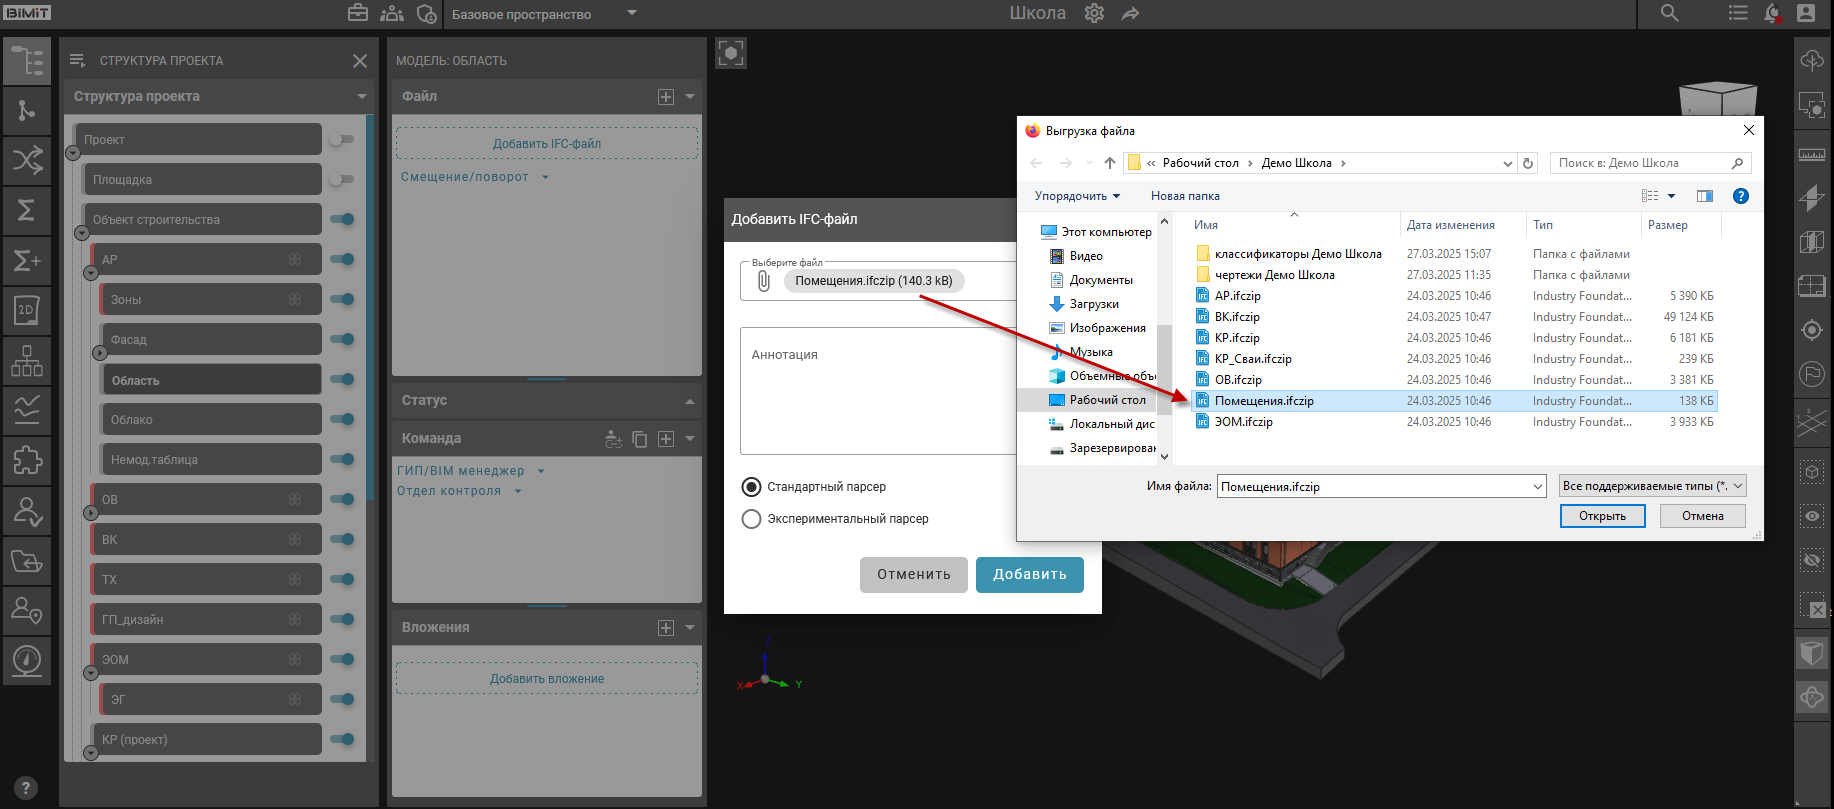Click the 2D drawings icon in sidebar
1834x809 pixels.
coord(27,310)
